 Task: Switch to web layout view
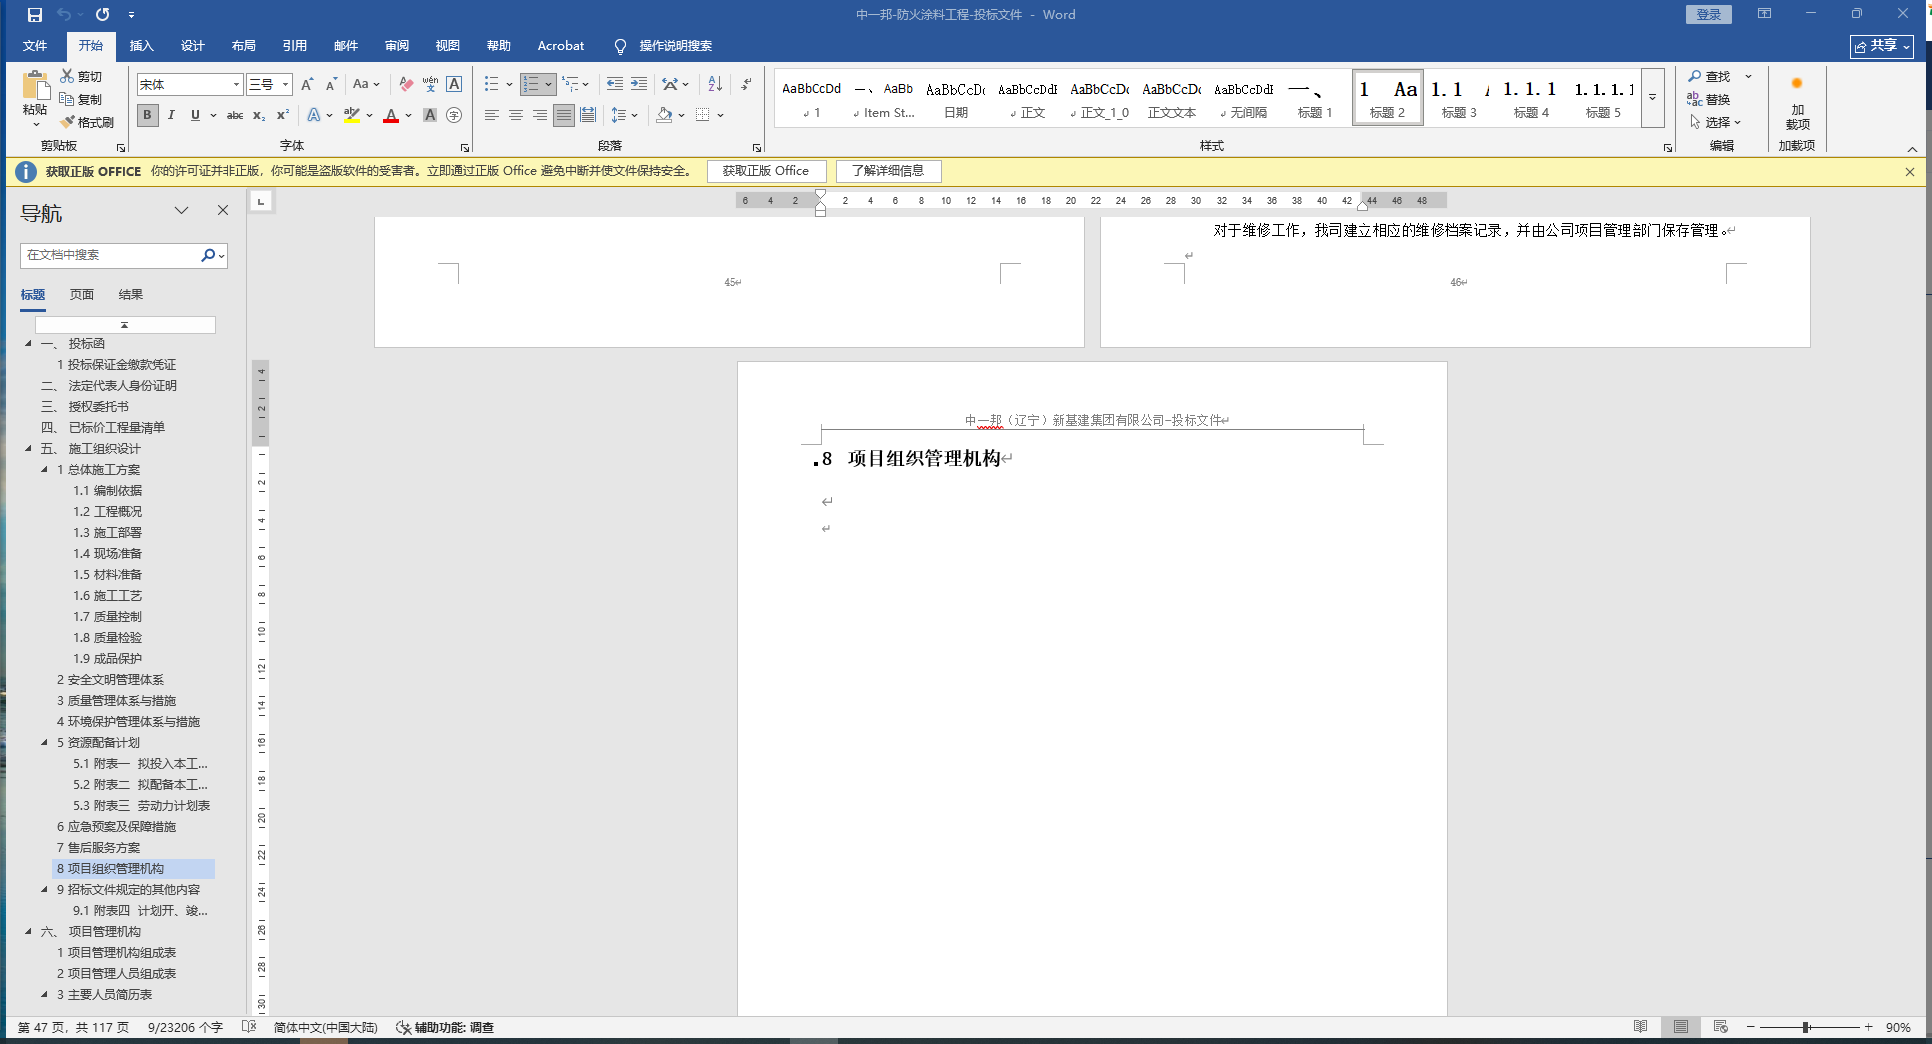click(1720, 1027)
